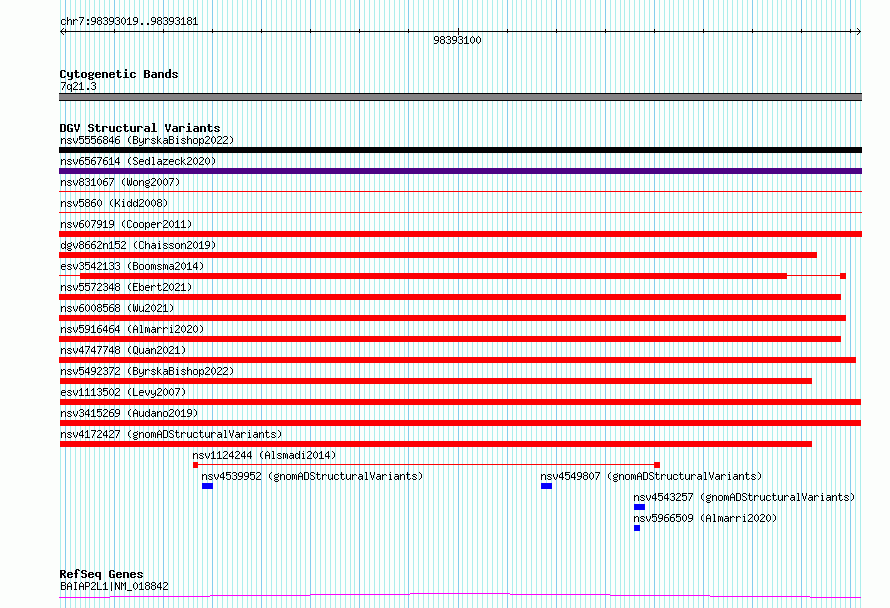
Task: Select variant label esv3542133 (Boomsma2014)
Action: click(x=132, y=266)
